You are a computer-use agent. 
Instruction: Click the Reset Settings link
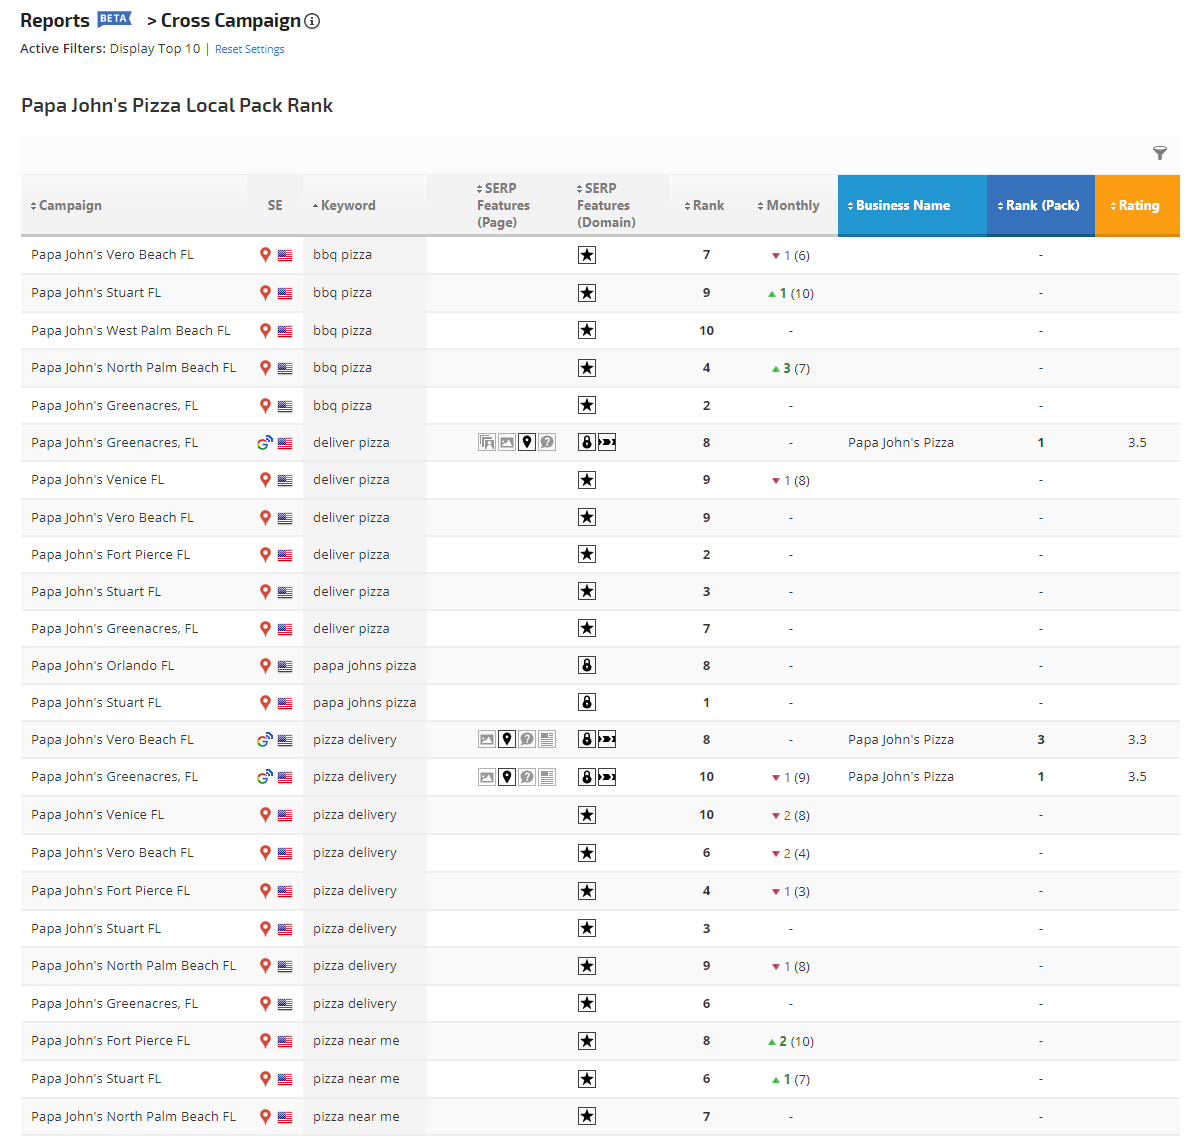click(249, 49)
